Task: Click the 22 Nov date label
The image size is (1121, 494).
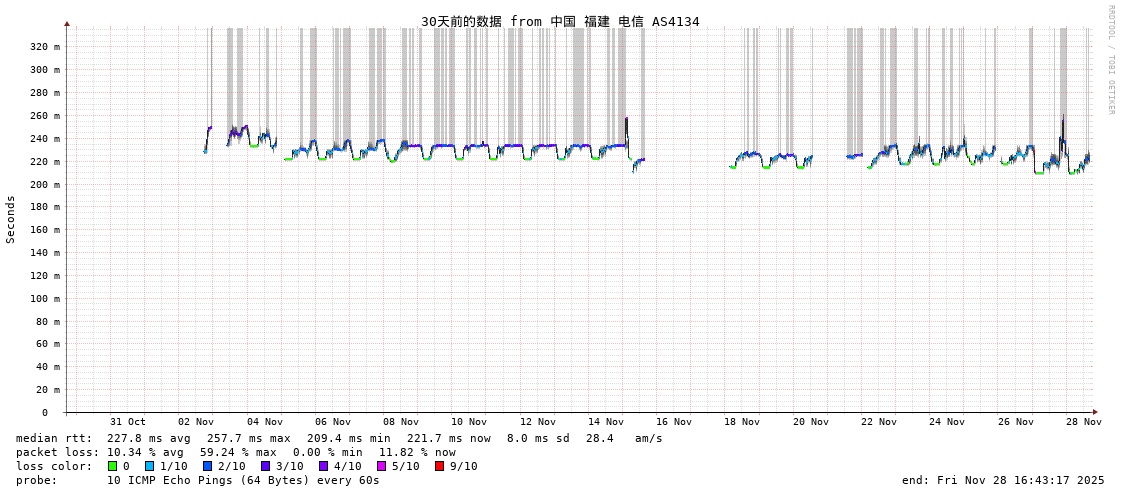Action: 879,422
